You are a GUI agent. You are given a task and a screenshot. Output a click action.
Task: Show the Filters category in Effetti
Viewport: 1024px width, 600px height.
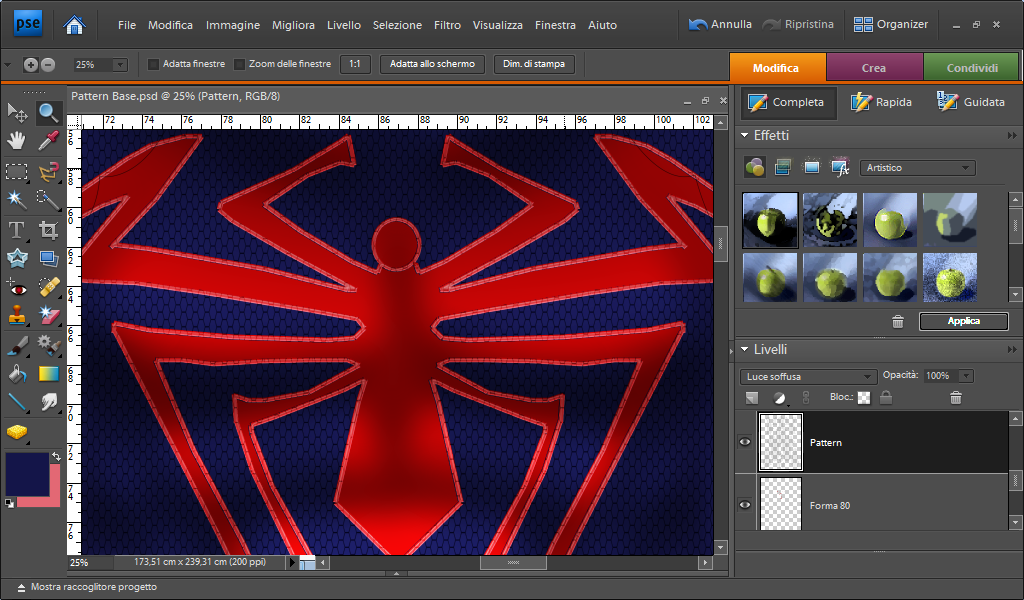754,168
